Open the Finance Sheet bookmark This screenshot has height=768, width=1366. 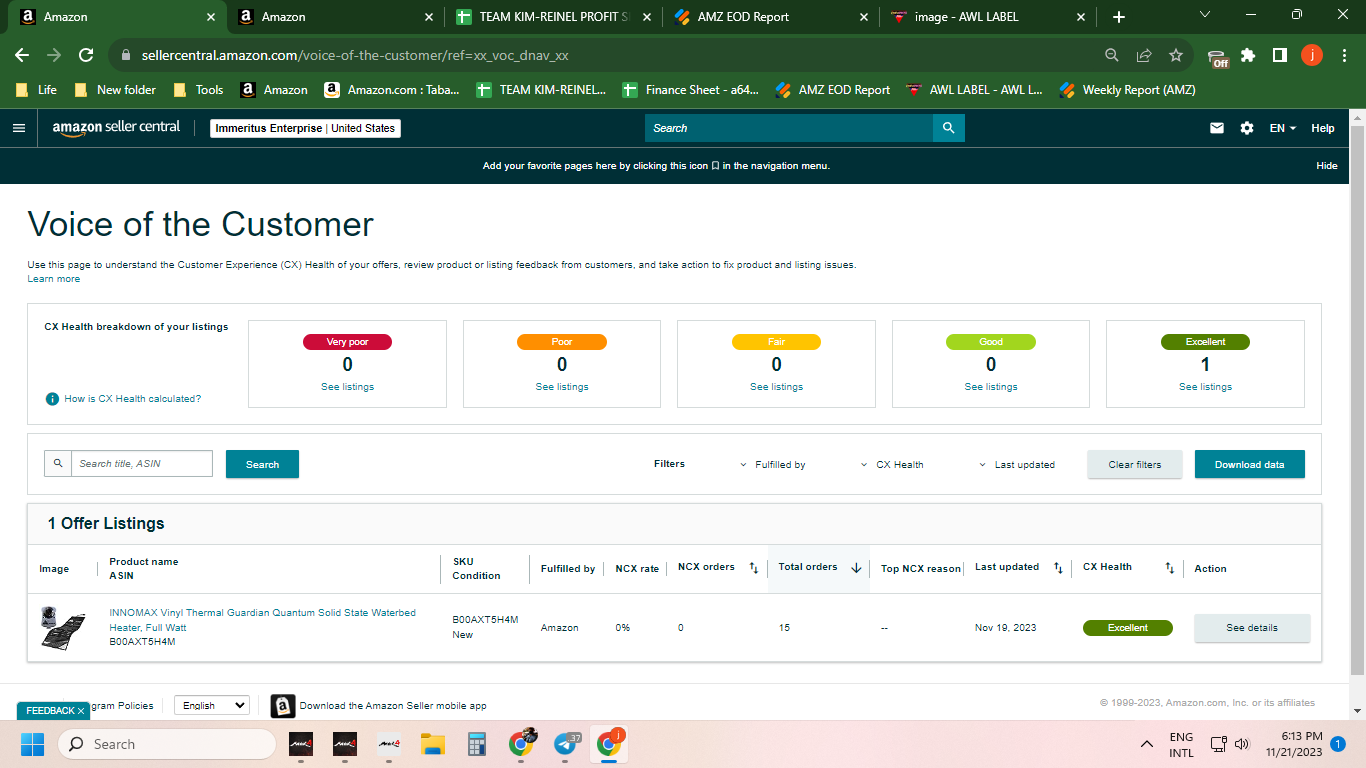pyautogui.click(x=691, y=90)
